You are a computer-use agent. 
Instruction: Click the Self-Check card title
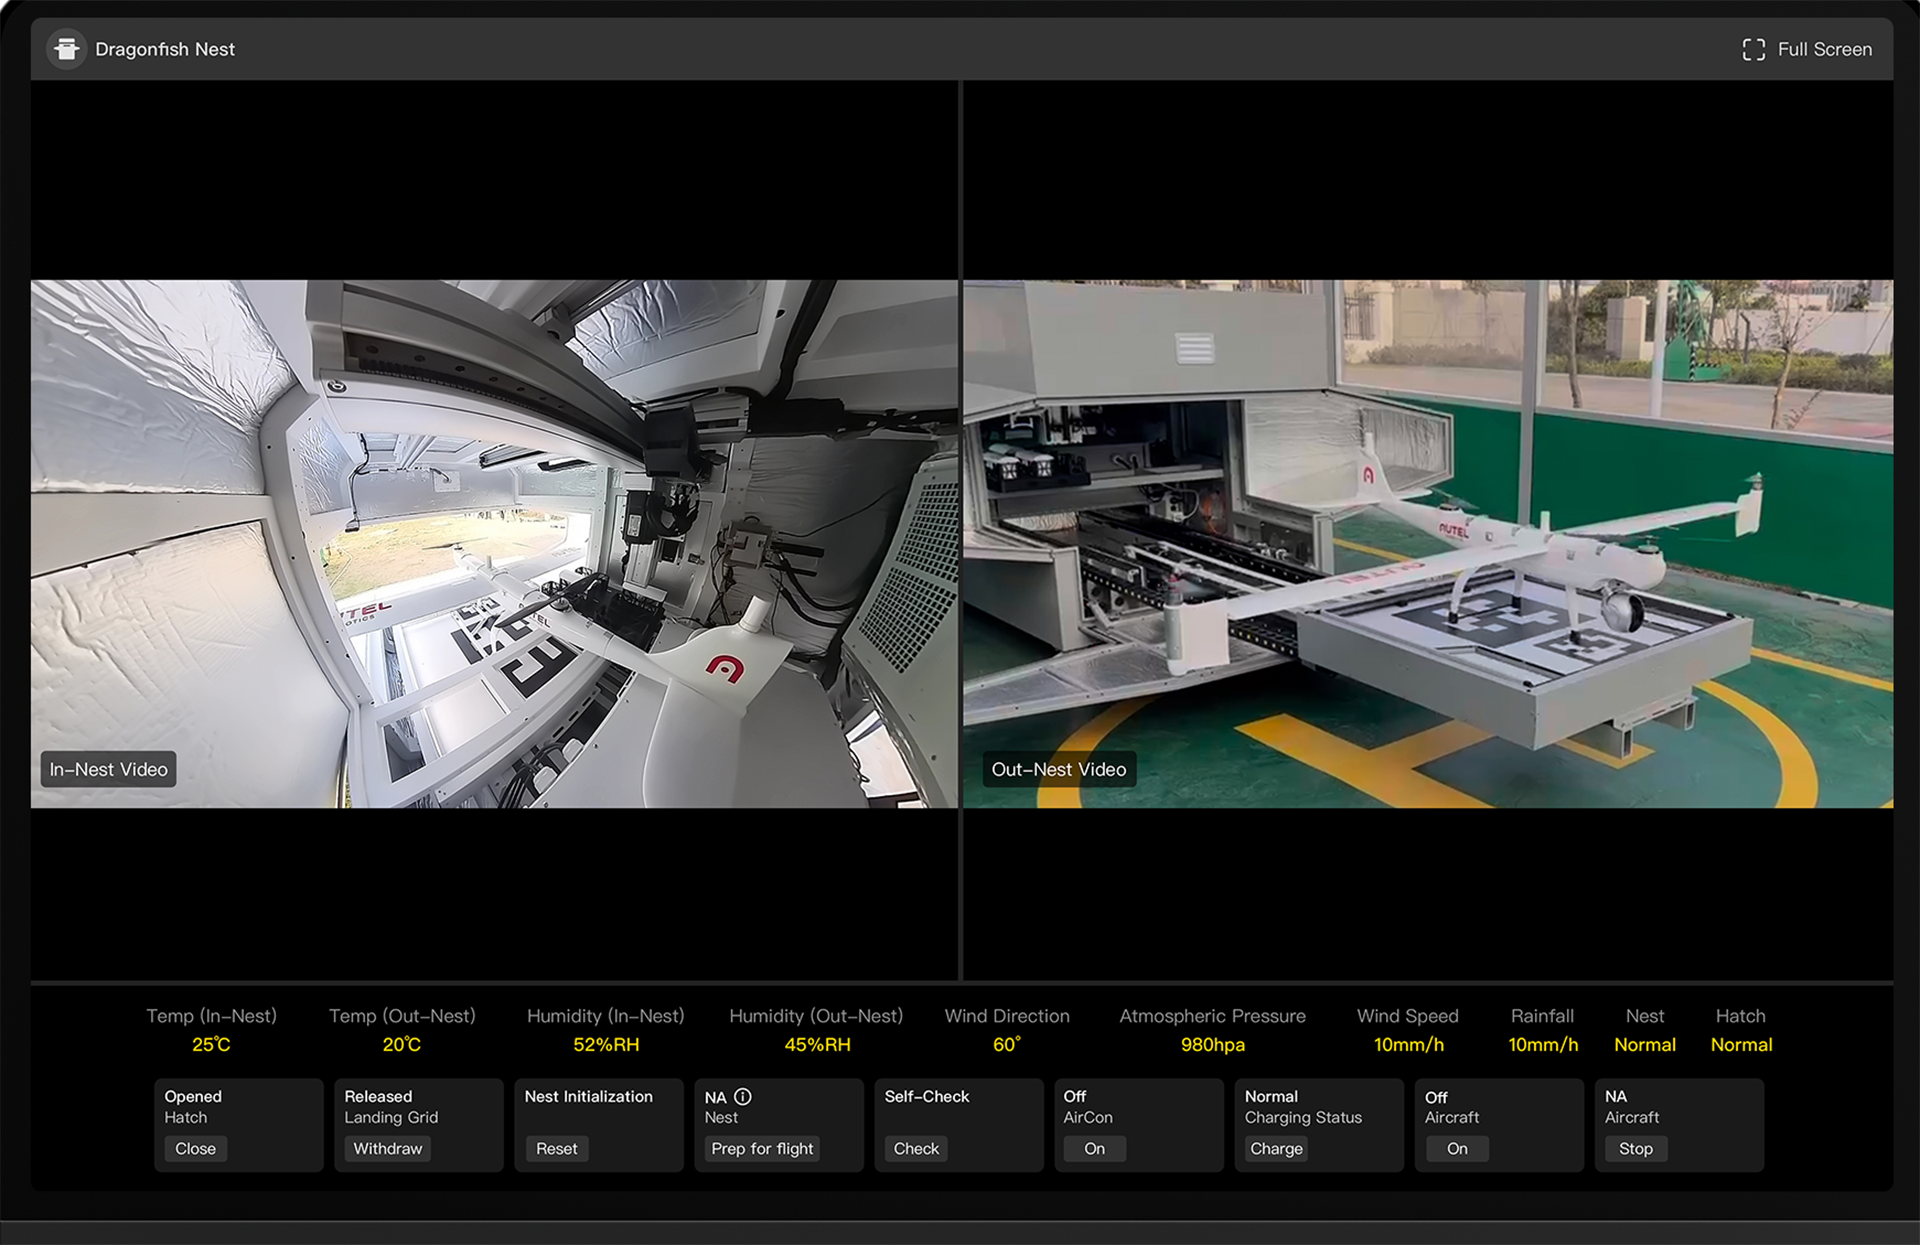point(927,1096)
